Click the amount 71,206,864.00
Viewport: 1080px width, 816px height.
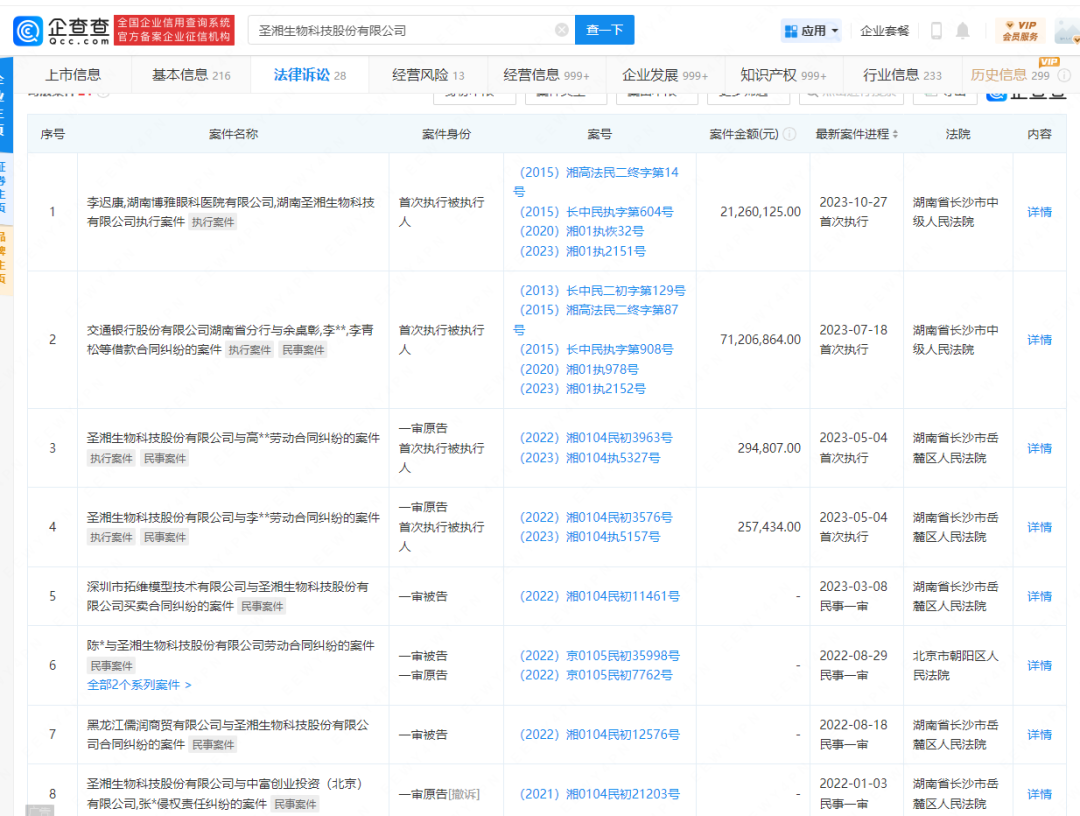click(x=760, y=340)
